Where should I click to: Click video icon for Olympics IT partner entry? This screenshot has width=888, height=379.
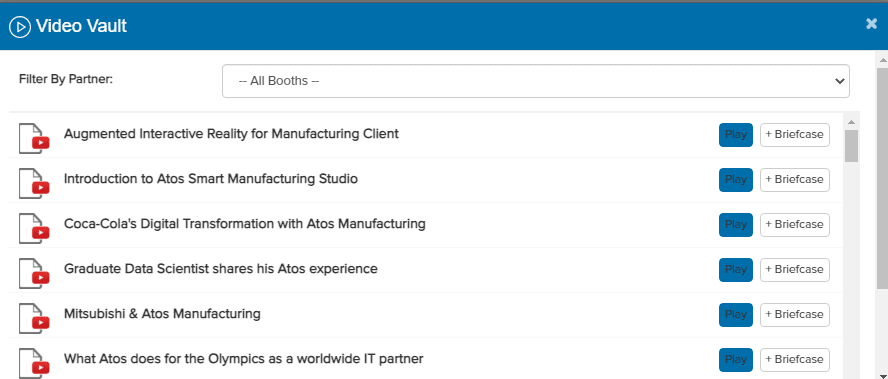click(x=34, y=363)
